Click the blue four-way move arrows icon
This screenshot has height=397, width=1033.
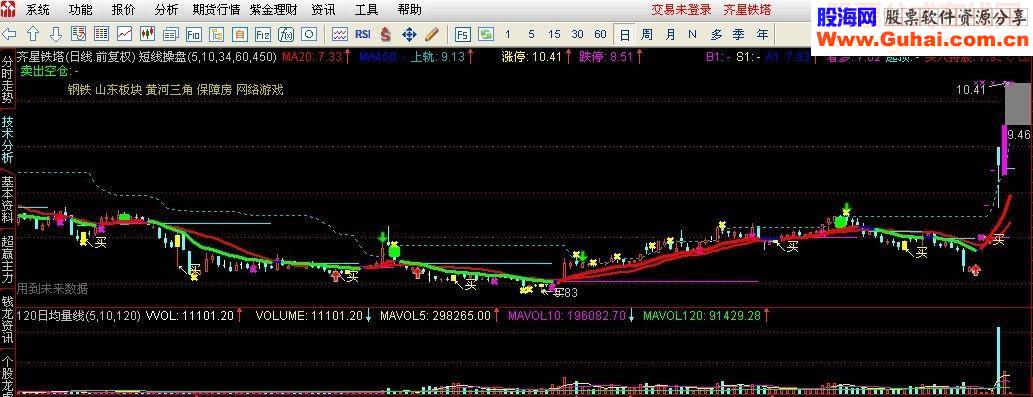point(408,34)
